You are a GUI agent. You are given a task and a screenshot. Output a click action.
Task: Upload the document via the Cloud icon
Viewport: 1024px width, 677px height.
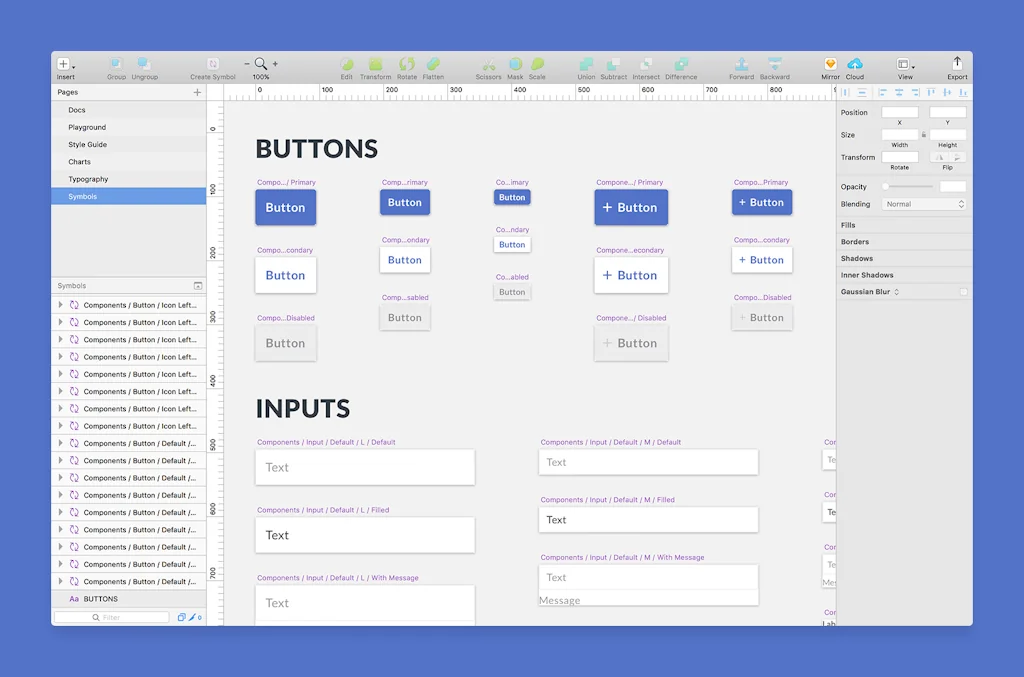point(855,62)
